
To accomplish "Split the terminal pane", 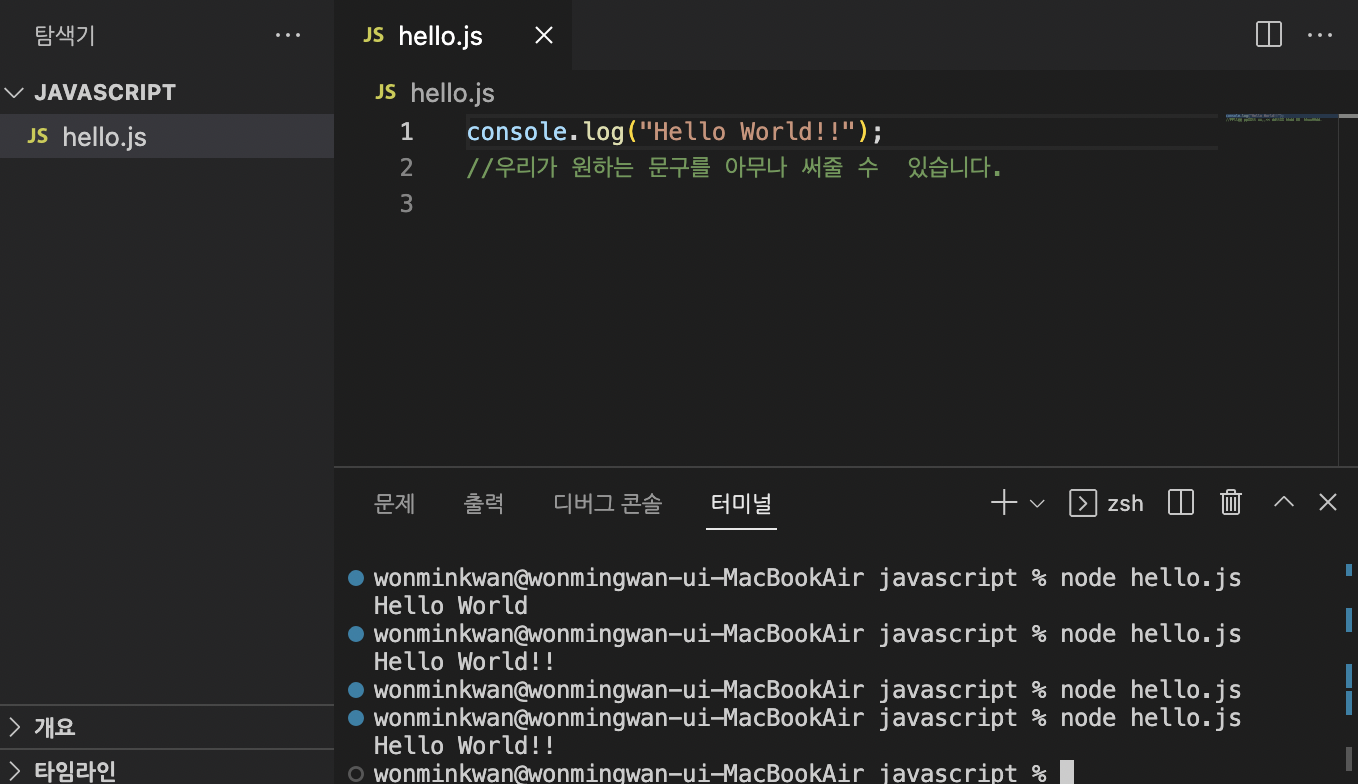I will pos(1181,502).
